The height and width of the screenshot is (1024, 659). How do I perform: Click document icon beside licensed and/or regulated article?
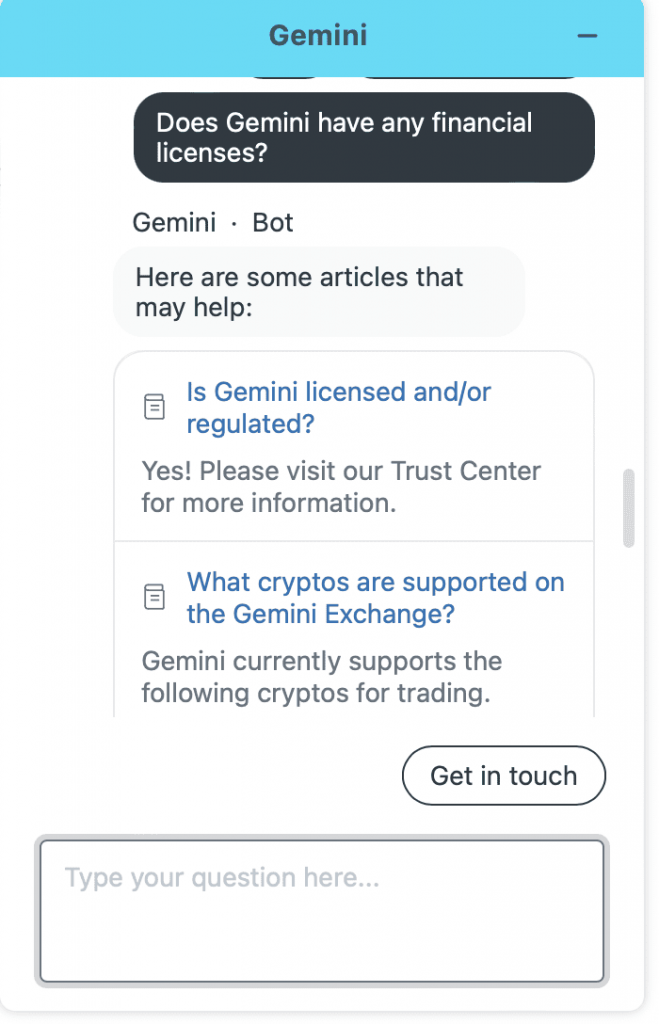(154, 406)
